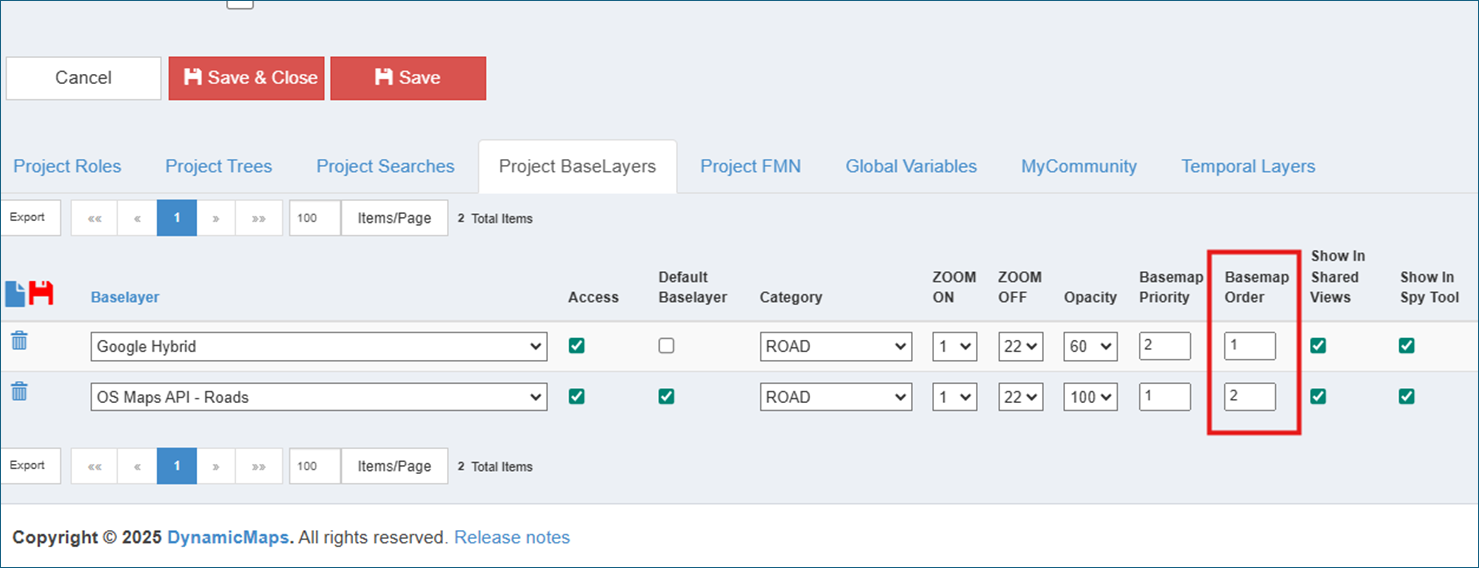Open Category dropdown in OS Maps row
The width and height of the screenshot is (1479, 568).
point(836,397)
